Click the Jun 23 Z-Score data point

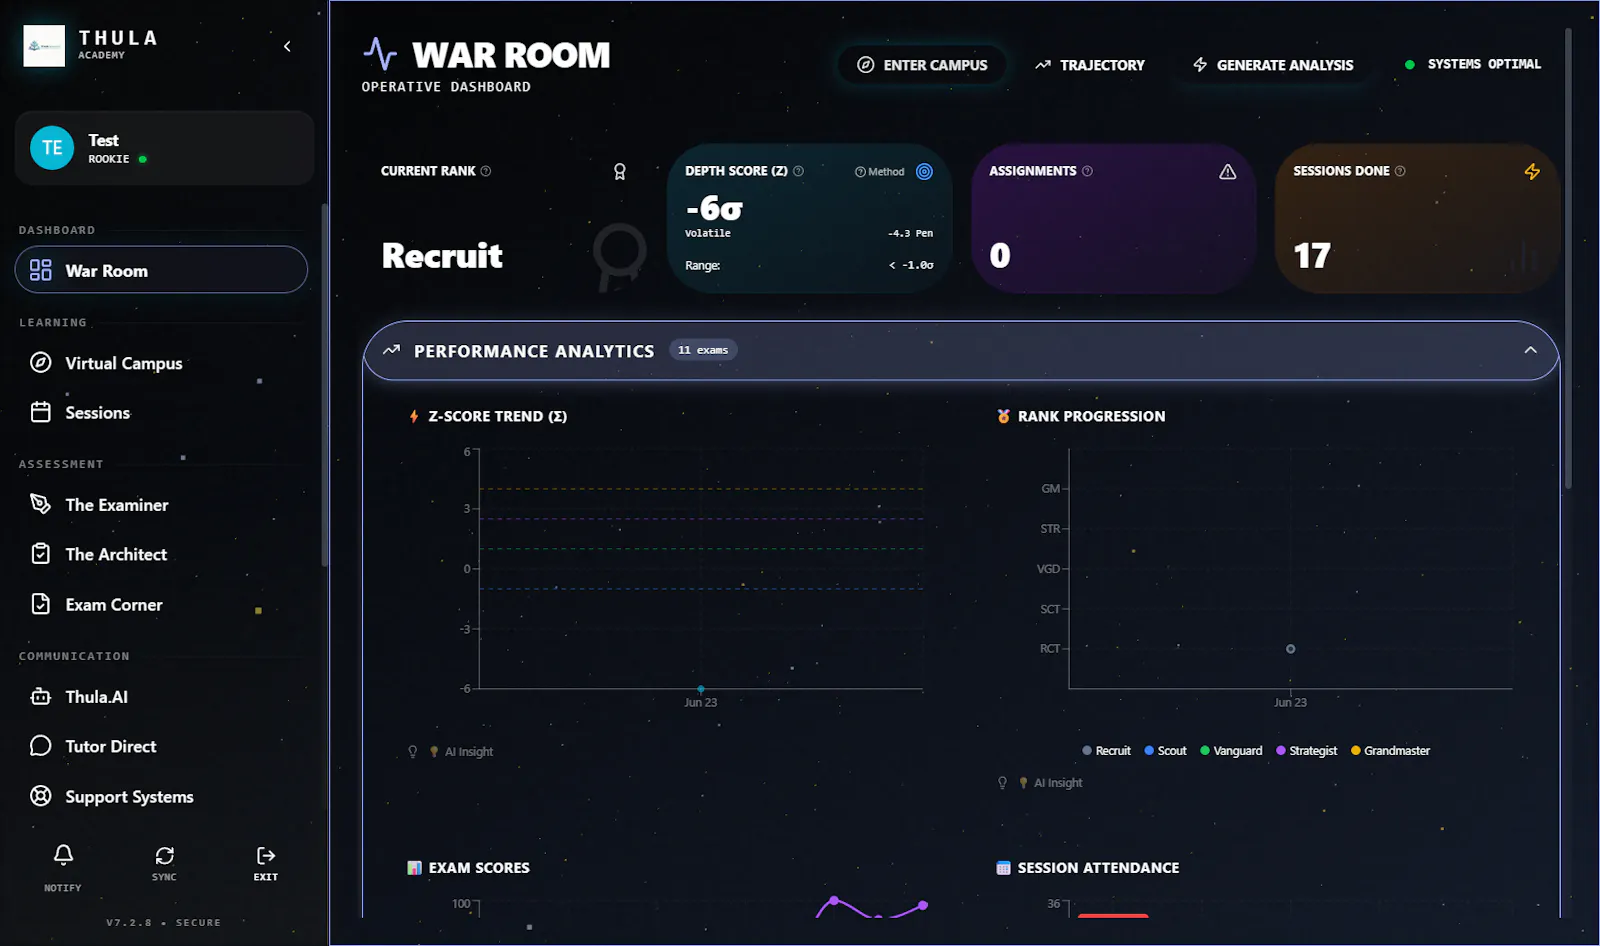tap(701, 689)
